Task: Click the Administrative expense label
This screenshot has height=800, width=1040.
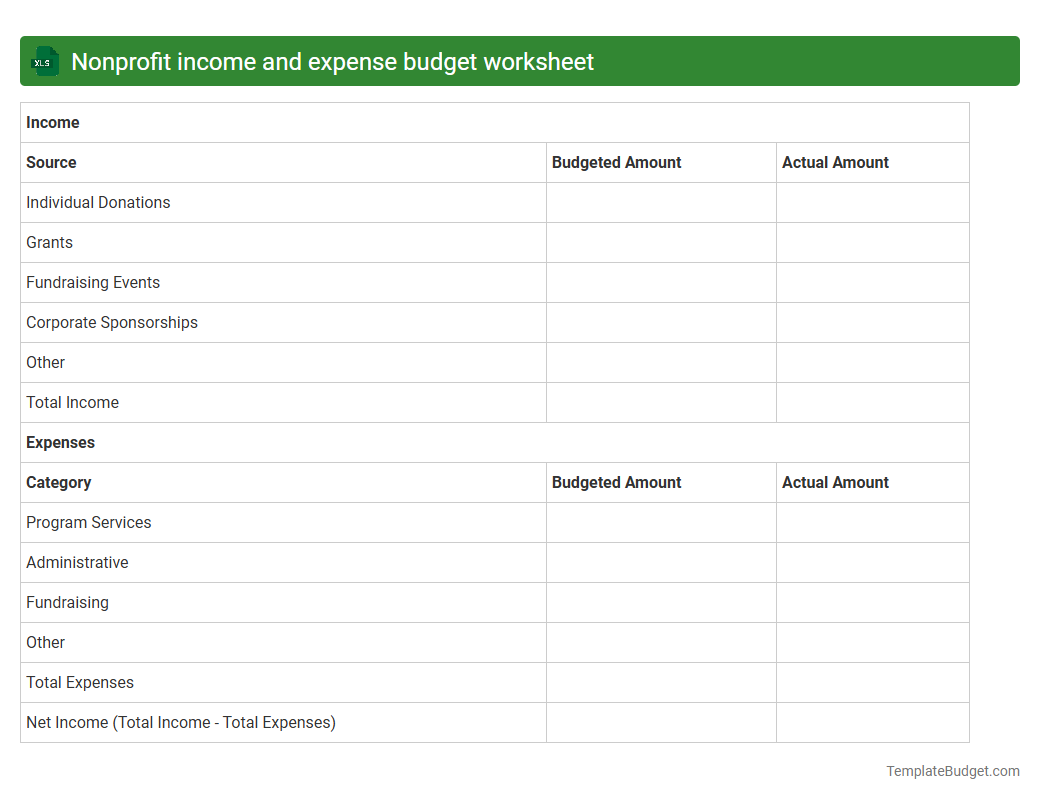Action: (77, 562)
